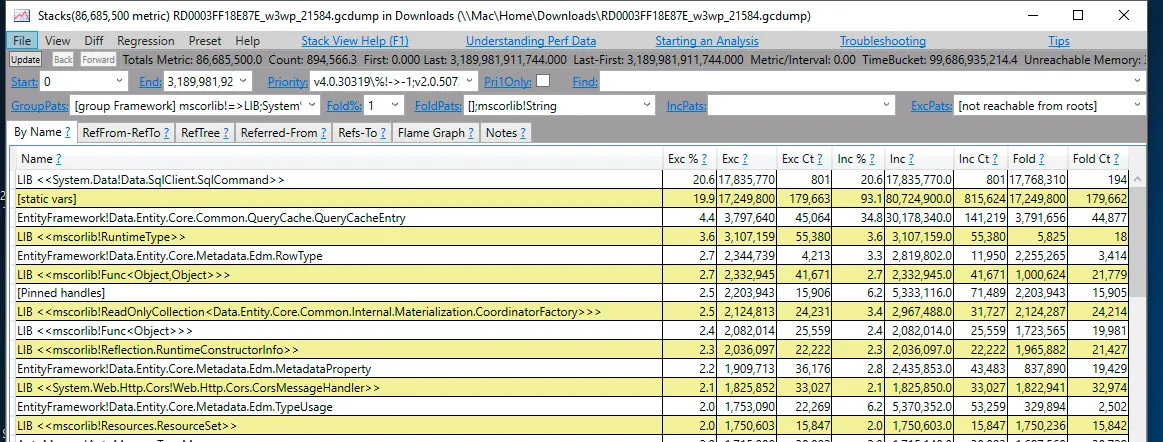
Task: Click the Update button
Action: point(25,60)
